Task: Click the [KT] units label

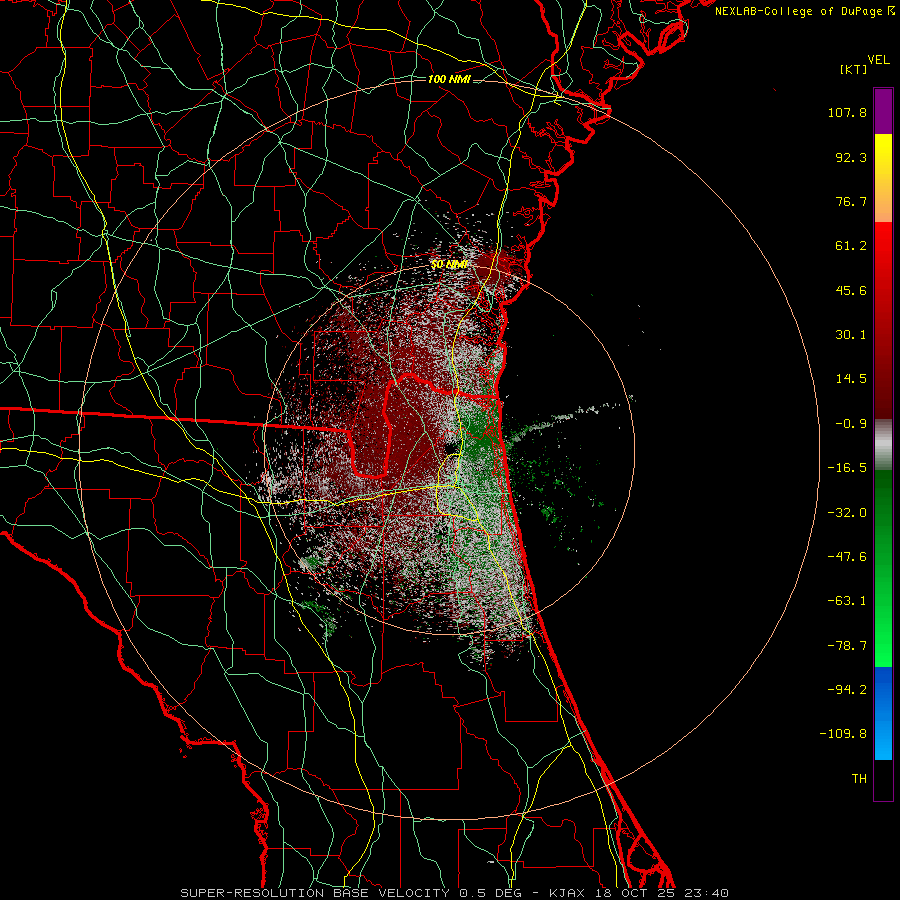Action: [853, 69]
